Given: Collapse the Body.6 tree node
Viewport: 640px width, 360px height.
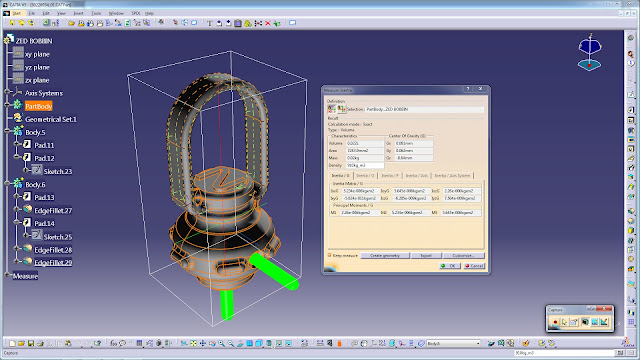Looking at the screenshot, I should (7, 184).
